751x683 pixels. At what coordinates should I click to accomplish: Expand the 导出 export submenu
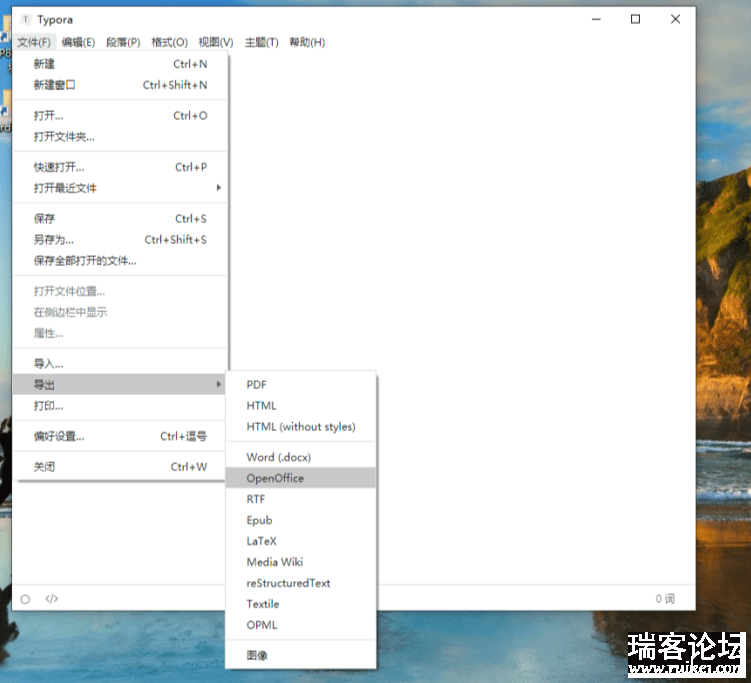[x=119, y=385]
